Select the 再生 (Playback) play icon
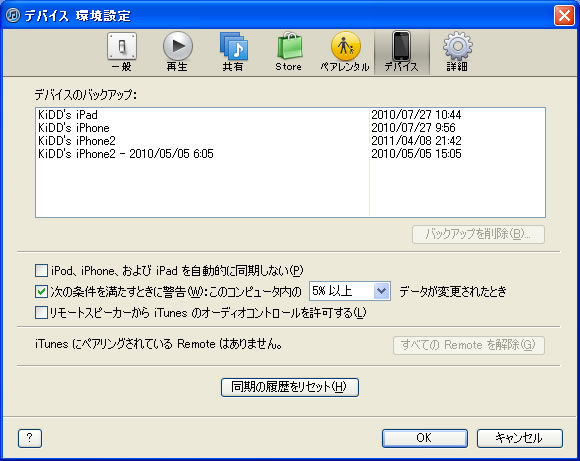The width and height of the screenshot is (580, 461). [178, 47]
